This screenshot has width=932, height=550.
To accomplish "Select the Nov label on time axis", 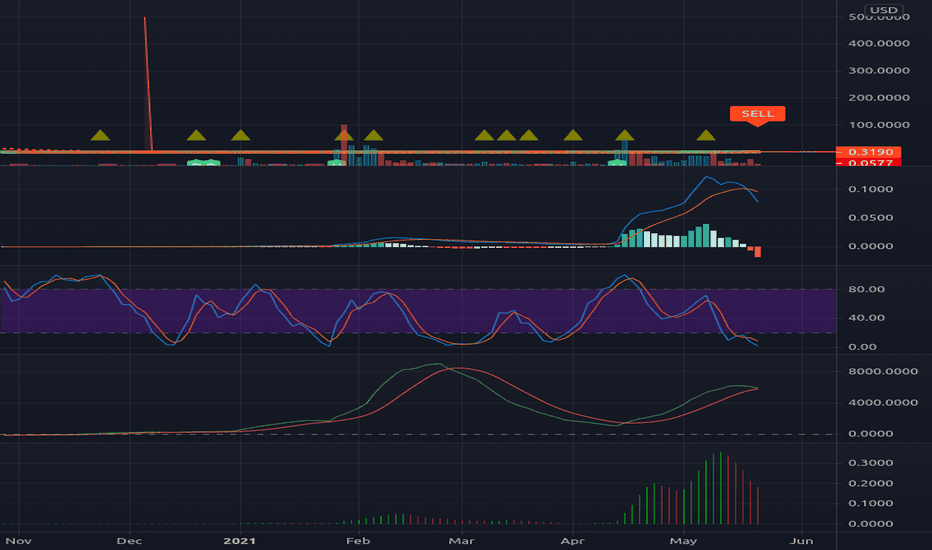I will click(18, 541).
